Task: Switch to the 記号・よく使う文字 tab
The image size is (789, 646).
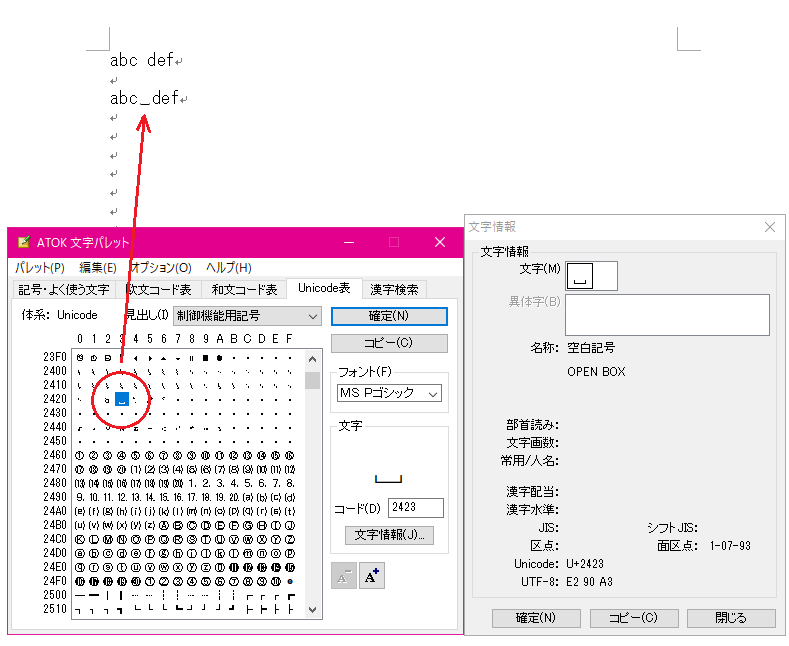Action: [x=63, y=289]
